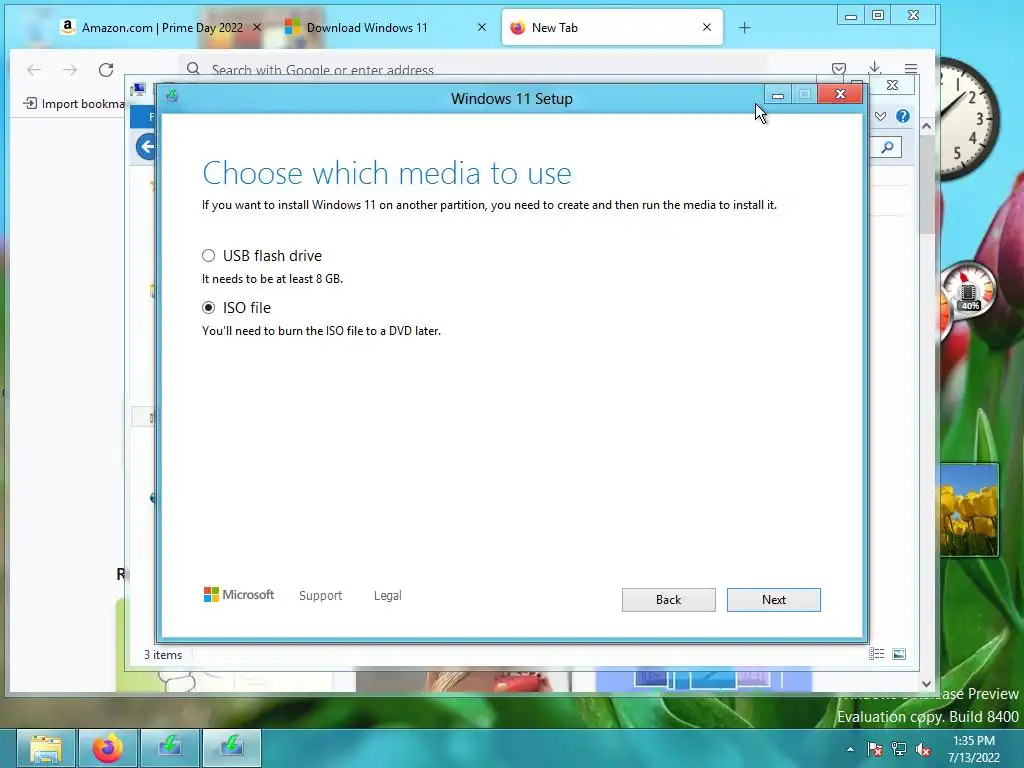The height and width of the screenshot is (768, 1024).
Task: Minimize the Windows 11 Setup window
Action: [x=777, y=95]
